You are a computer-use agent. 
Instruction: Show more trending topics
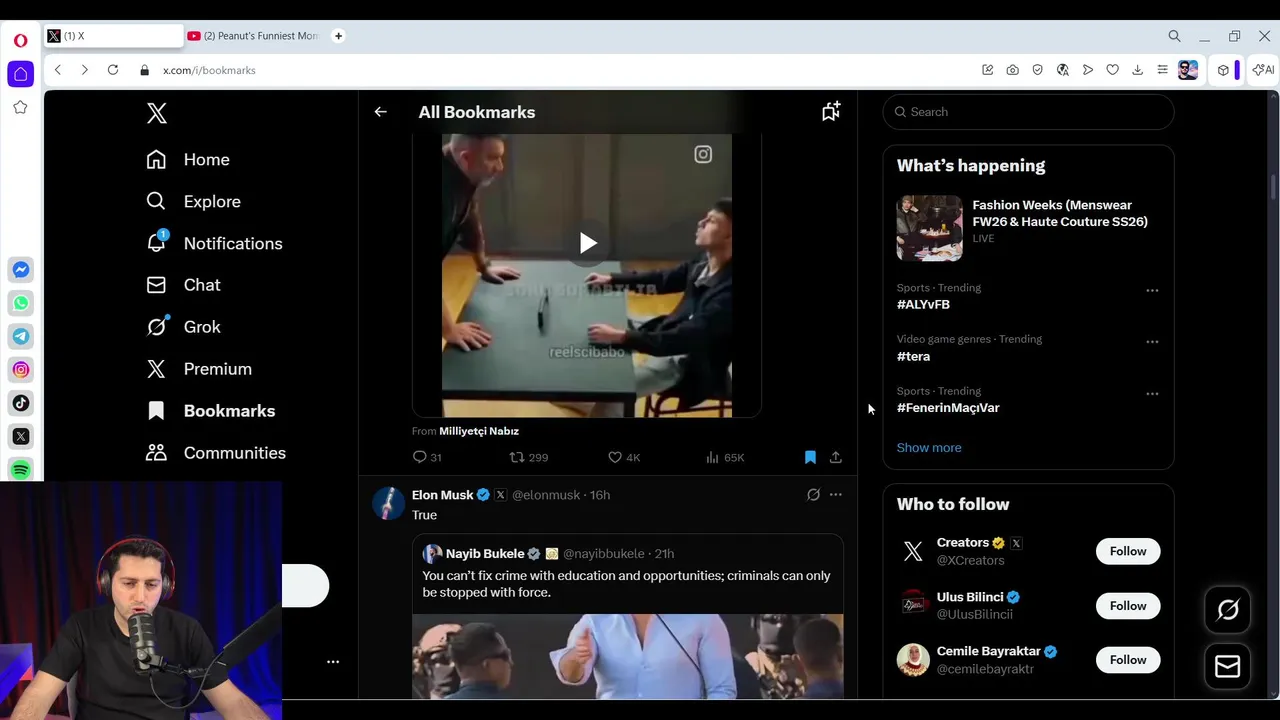click(929, 447)
